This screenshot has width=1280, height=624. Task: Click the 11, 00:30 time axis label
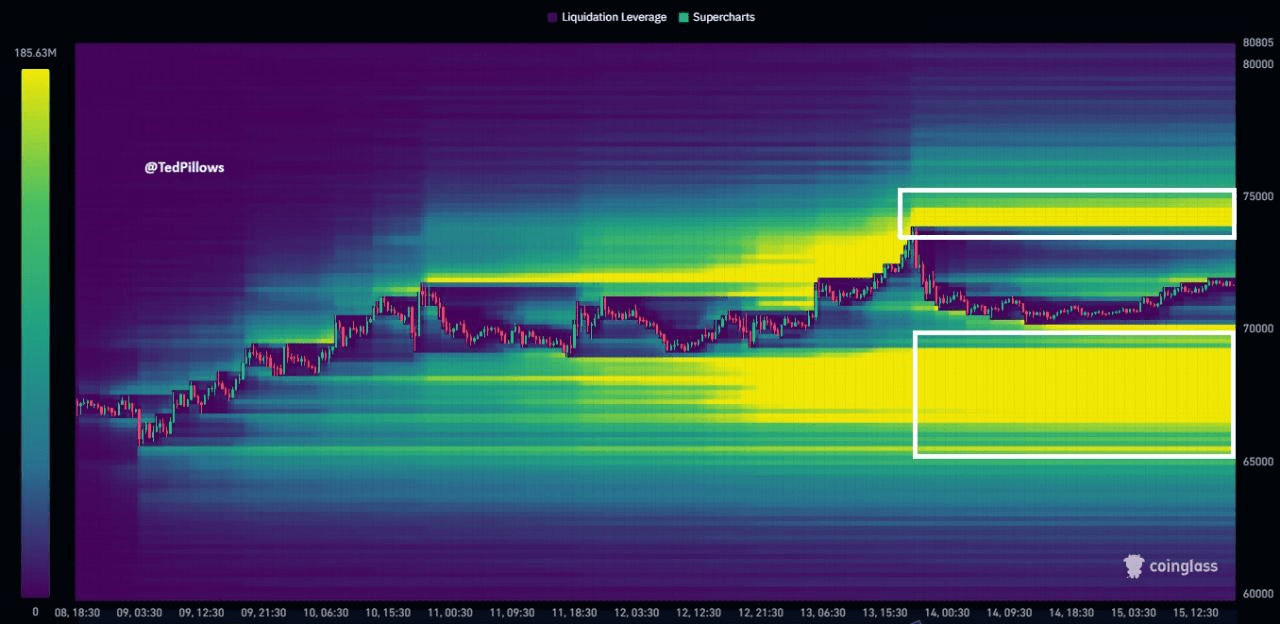point(450,612)
